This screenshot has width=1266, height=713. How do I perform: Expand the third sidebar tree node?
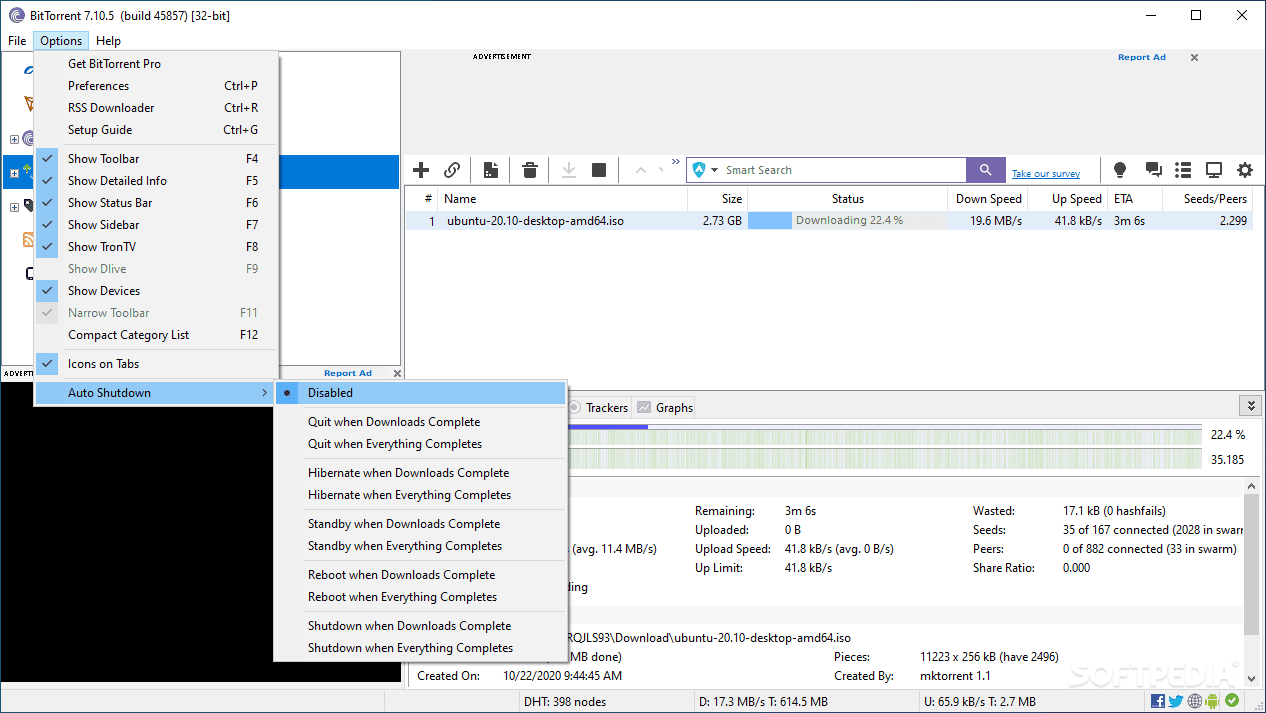pos(14,207)
